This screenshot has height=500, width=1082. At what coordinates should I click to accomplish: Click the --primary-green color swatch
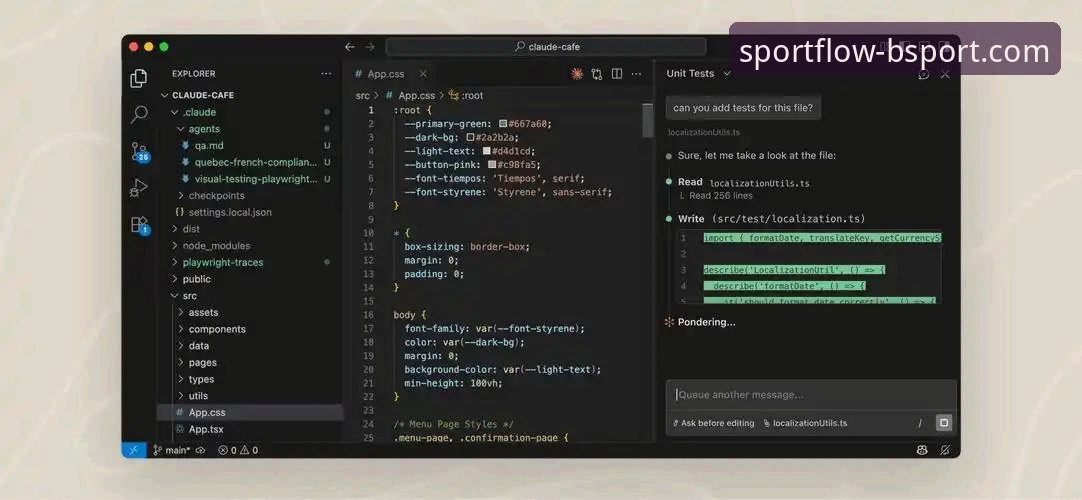[x=503, y=124]
